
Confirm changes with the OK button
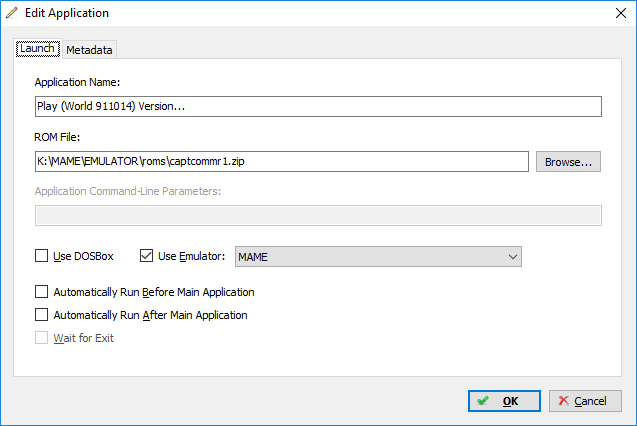(504, 401)
